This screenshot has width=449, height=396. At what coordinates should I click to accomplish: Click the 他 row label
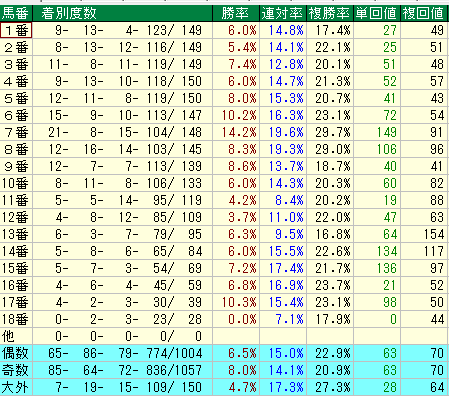point(16,336)
